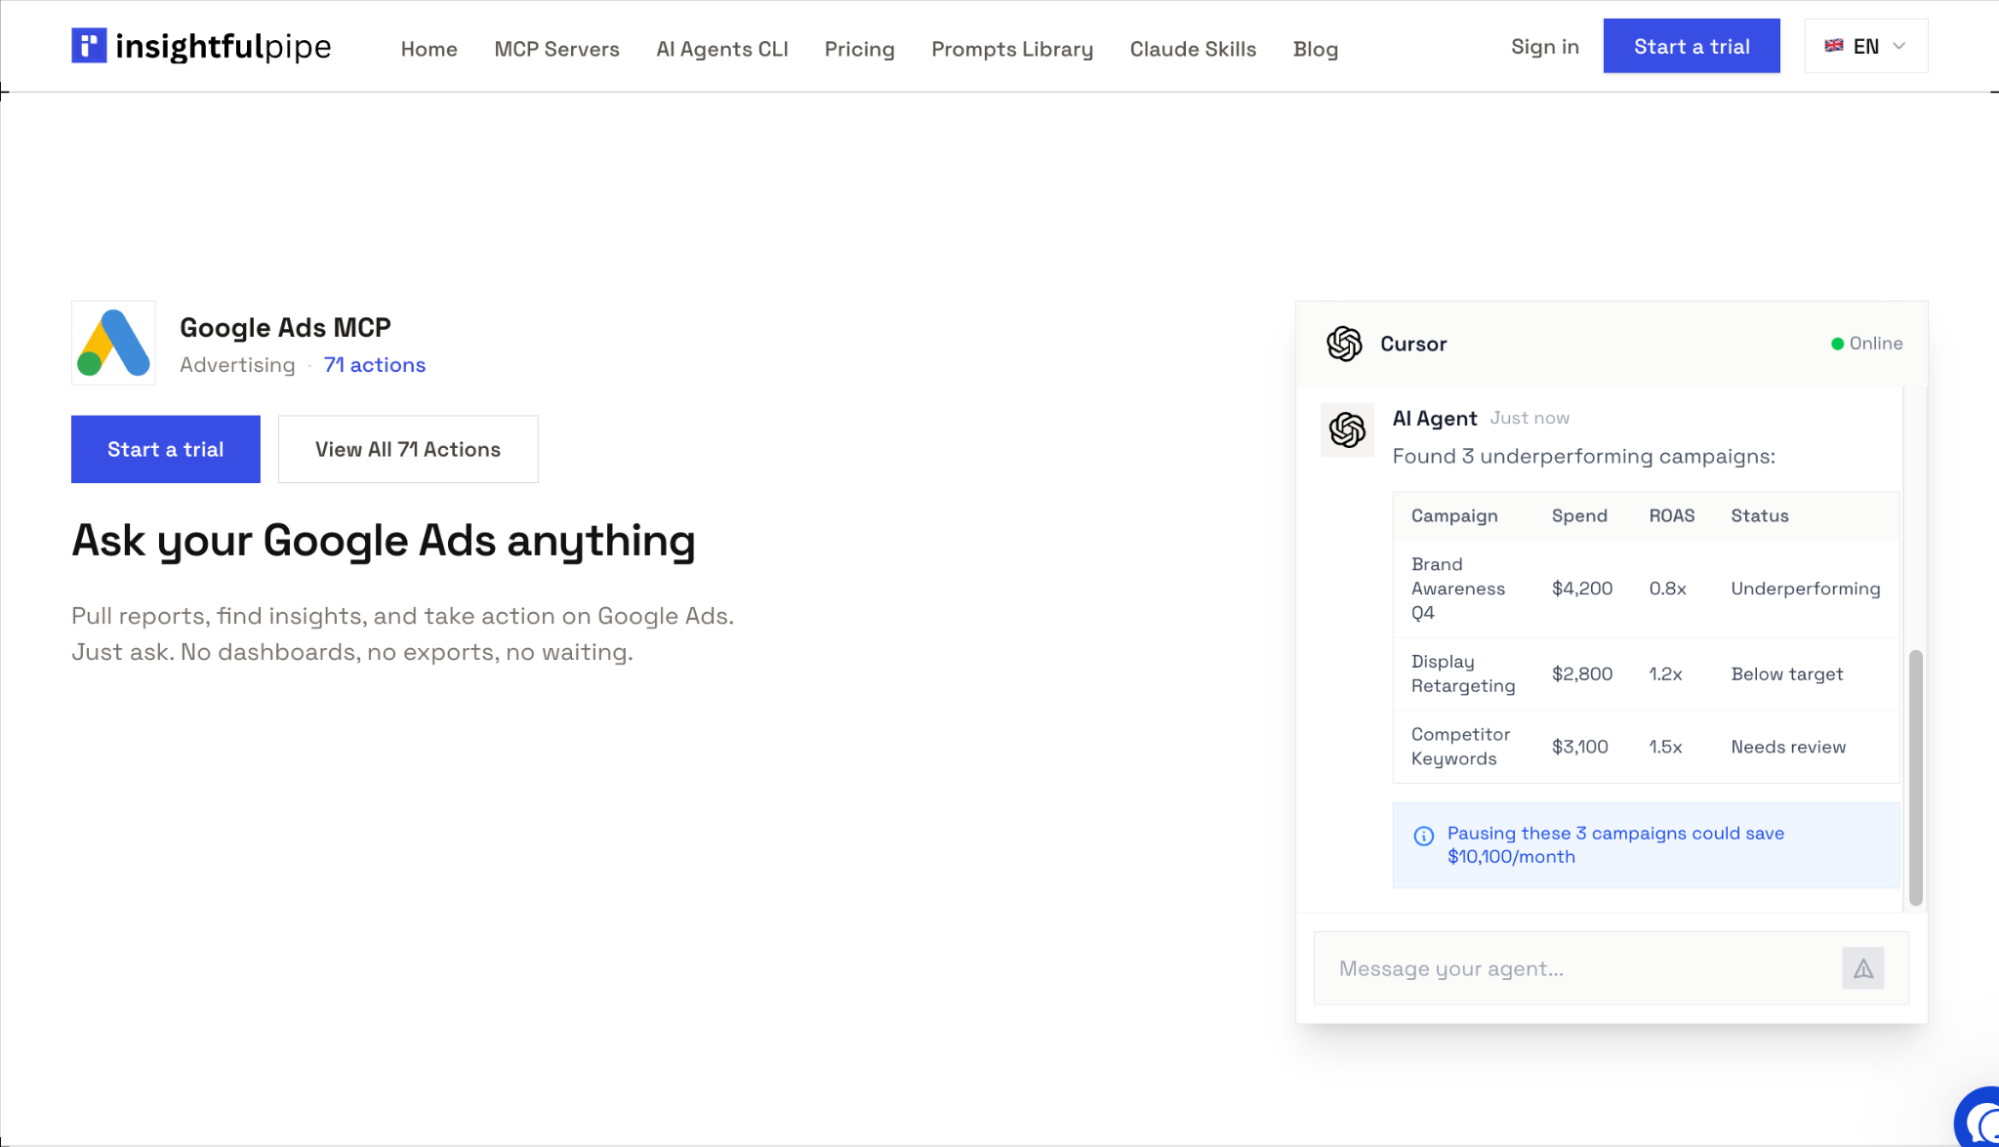Click the Cursor header OpenAI-style logo
The width and height of the screenshot is (1999, 1147).
[x=1344, y=344]
